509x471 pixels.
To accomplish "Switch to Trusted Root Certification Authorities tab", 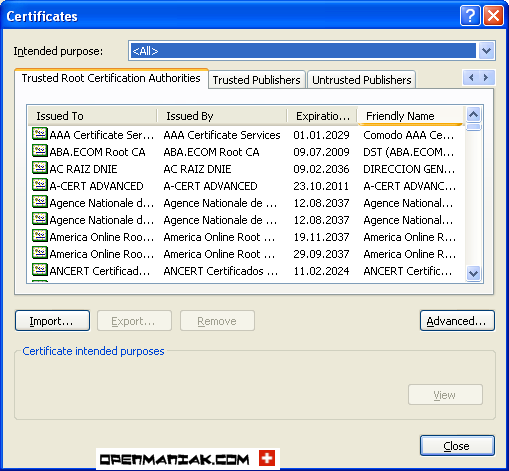I will pyautogui.click(x=111, y=78).
